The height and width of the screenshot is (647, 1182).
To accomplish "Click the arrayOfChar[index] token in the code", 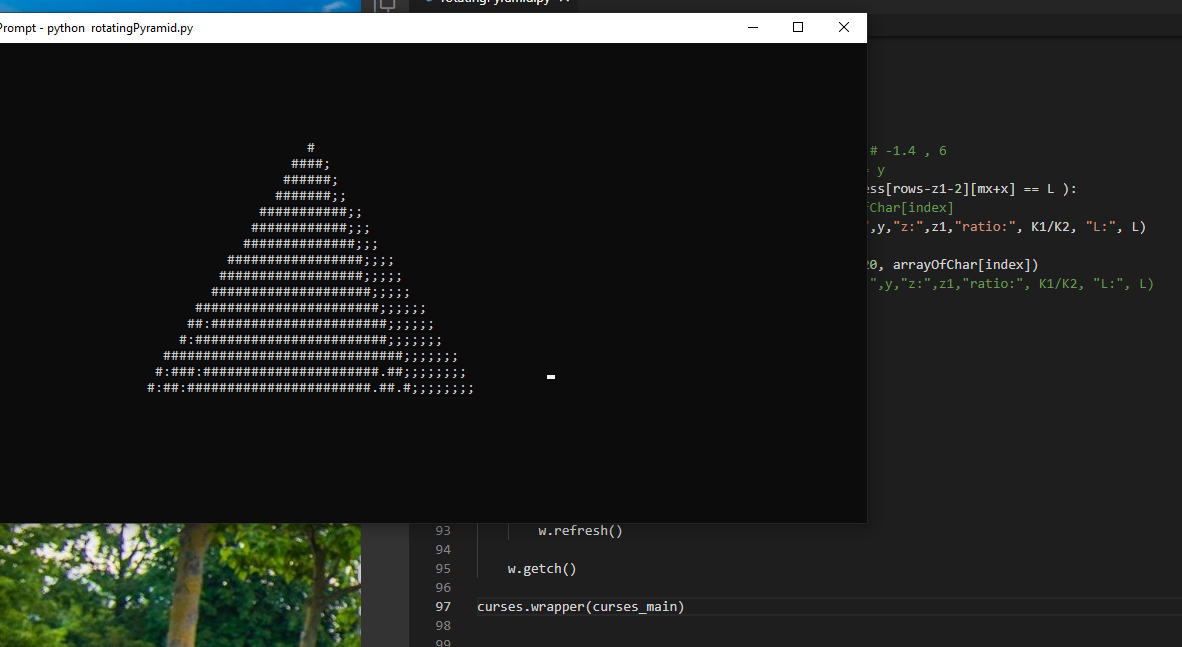I will [962, 264].
